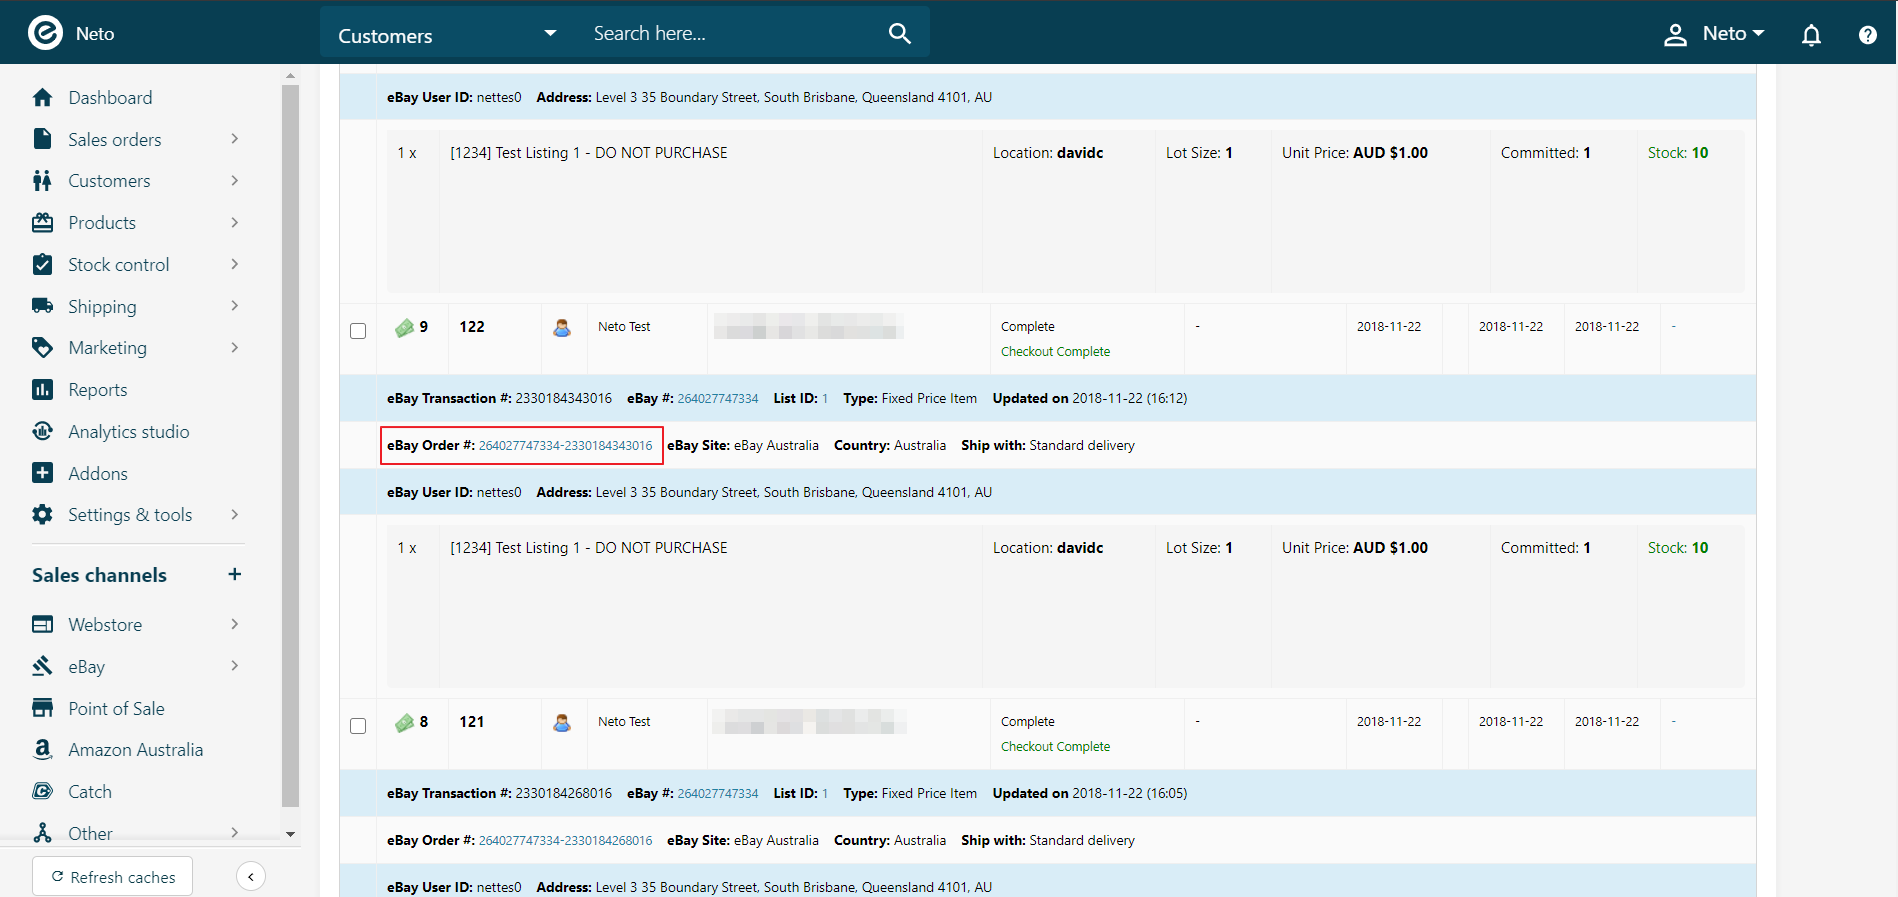Open eBay order link 264027747334-2330184343016
Image resolution: width=1898 pixels, height=897 pixels.
565,446
